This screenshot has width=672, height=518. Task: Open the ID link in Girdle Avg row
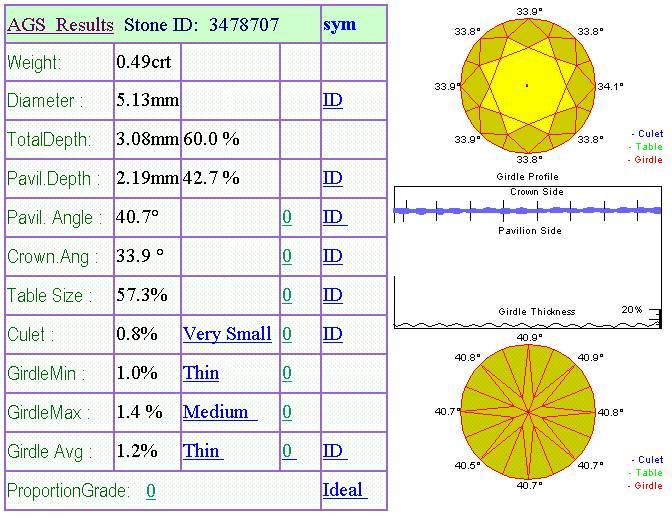(x=335, y=451)
